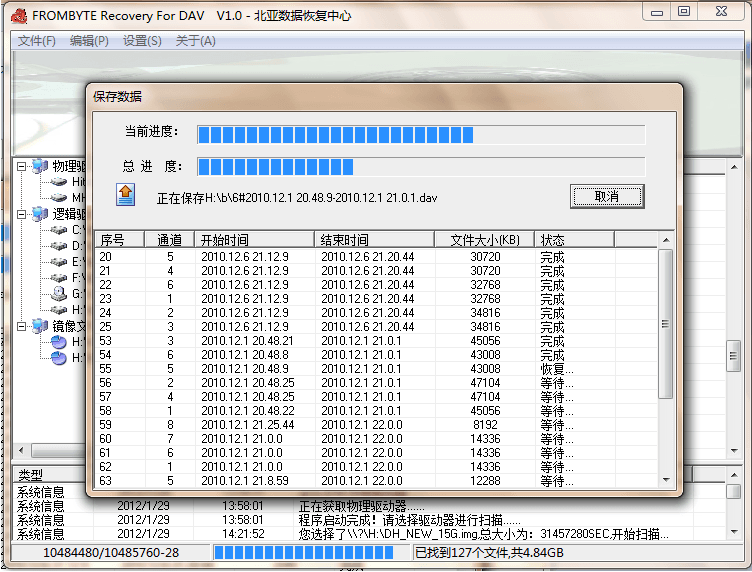This screenshot has height=572, width=752.
Task: Collapse the 镜像文 image files tree node
Action: (22, 326)
